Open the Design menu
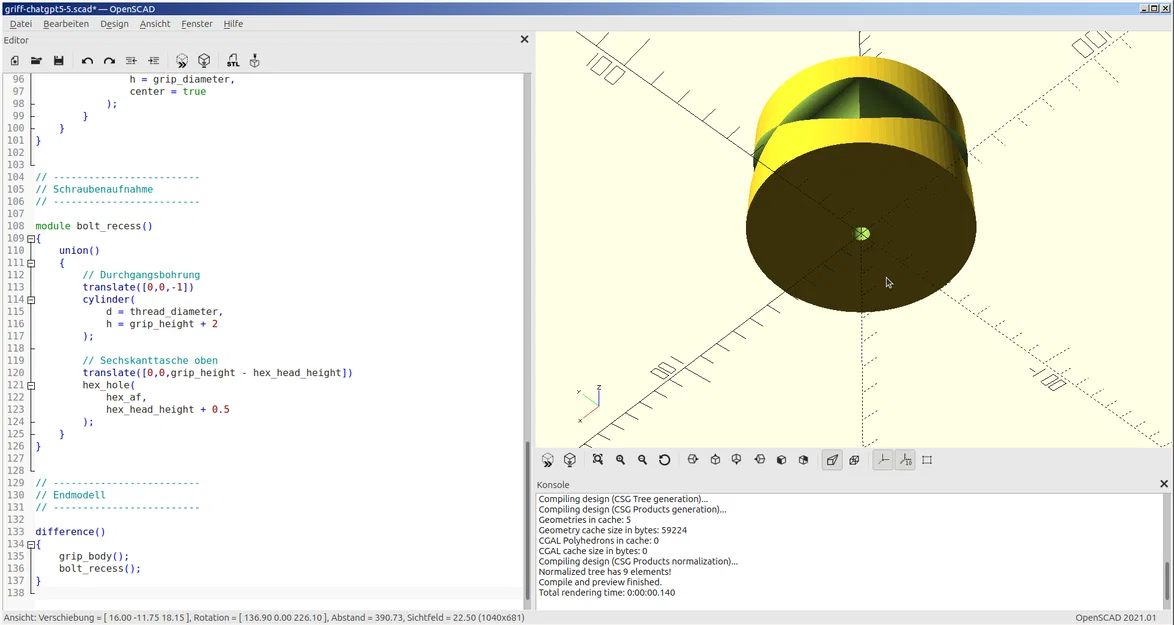1174x625 pixels. [115, 24]
